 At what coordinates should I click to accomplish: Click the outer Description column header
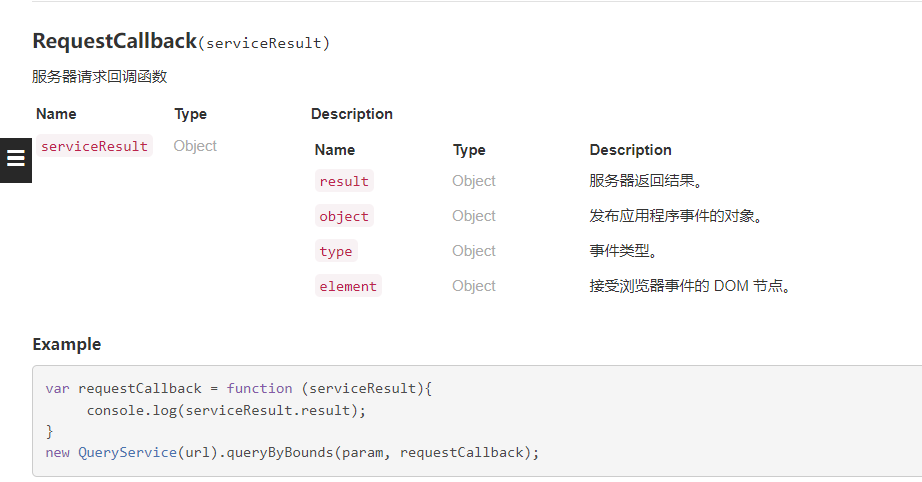(352, 114)
